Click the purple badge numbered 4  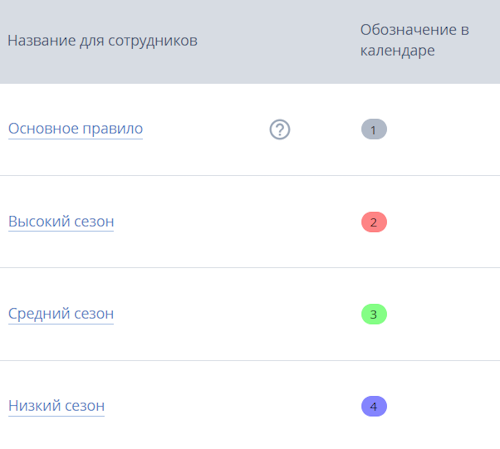click(374, 406)
